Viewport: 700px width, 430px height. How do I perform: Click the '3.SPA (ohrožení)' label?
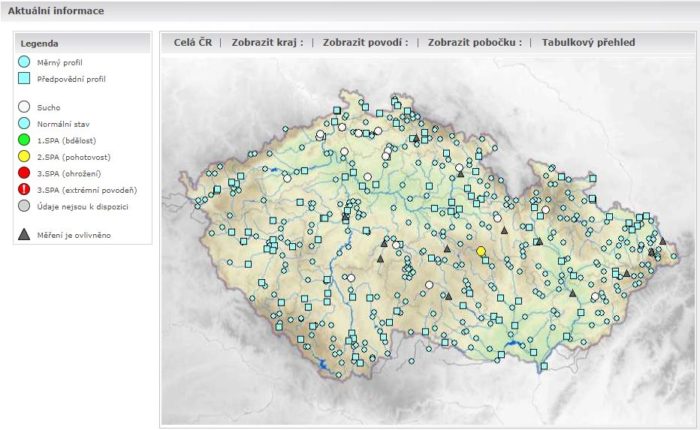pos(69,174)
